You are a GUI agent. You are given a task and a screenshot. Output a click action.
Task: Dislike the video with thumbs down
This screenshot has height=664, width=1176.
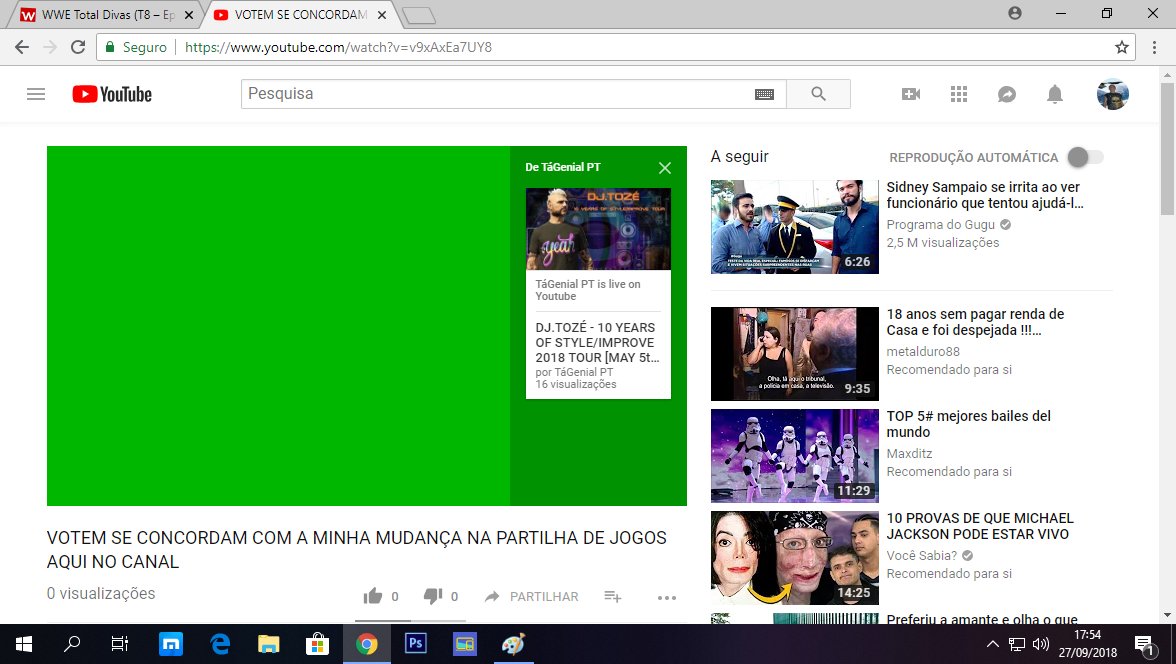tap(432, 596)
